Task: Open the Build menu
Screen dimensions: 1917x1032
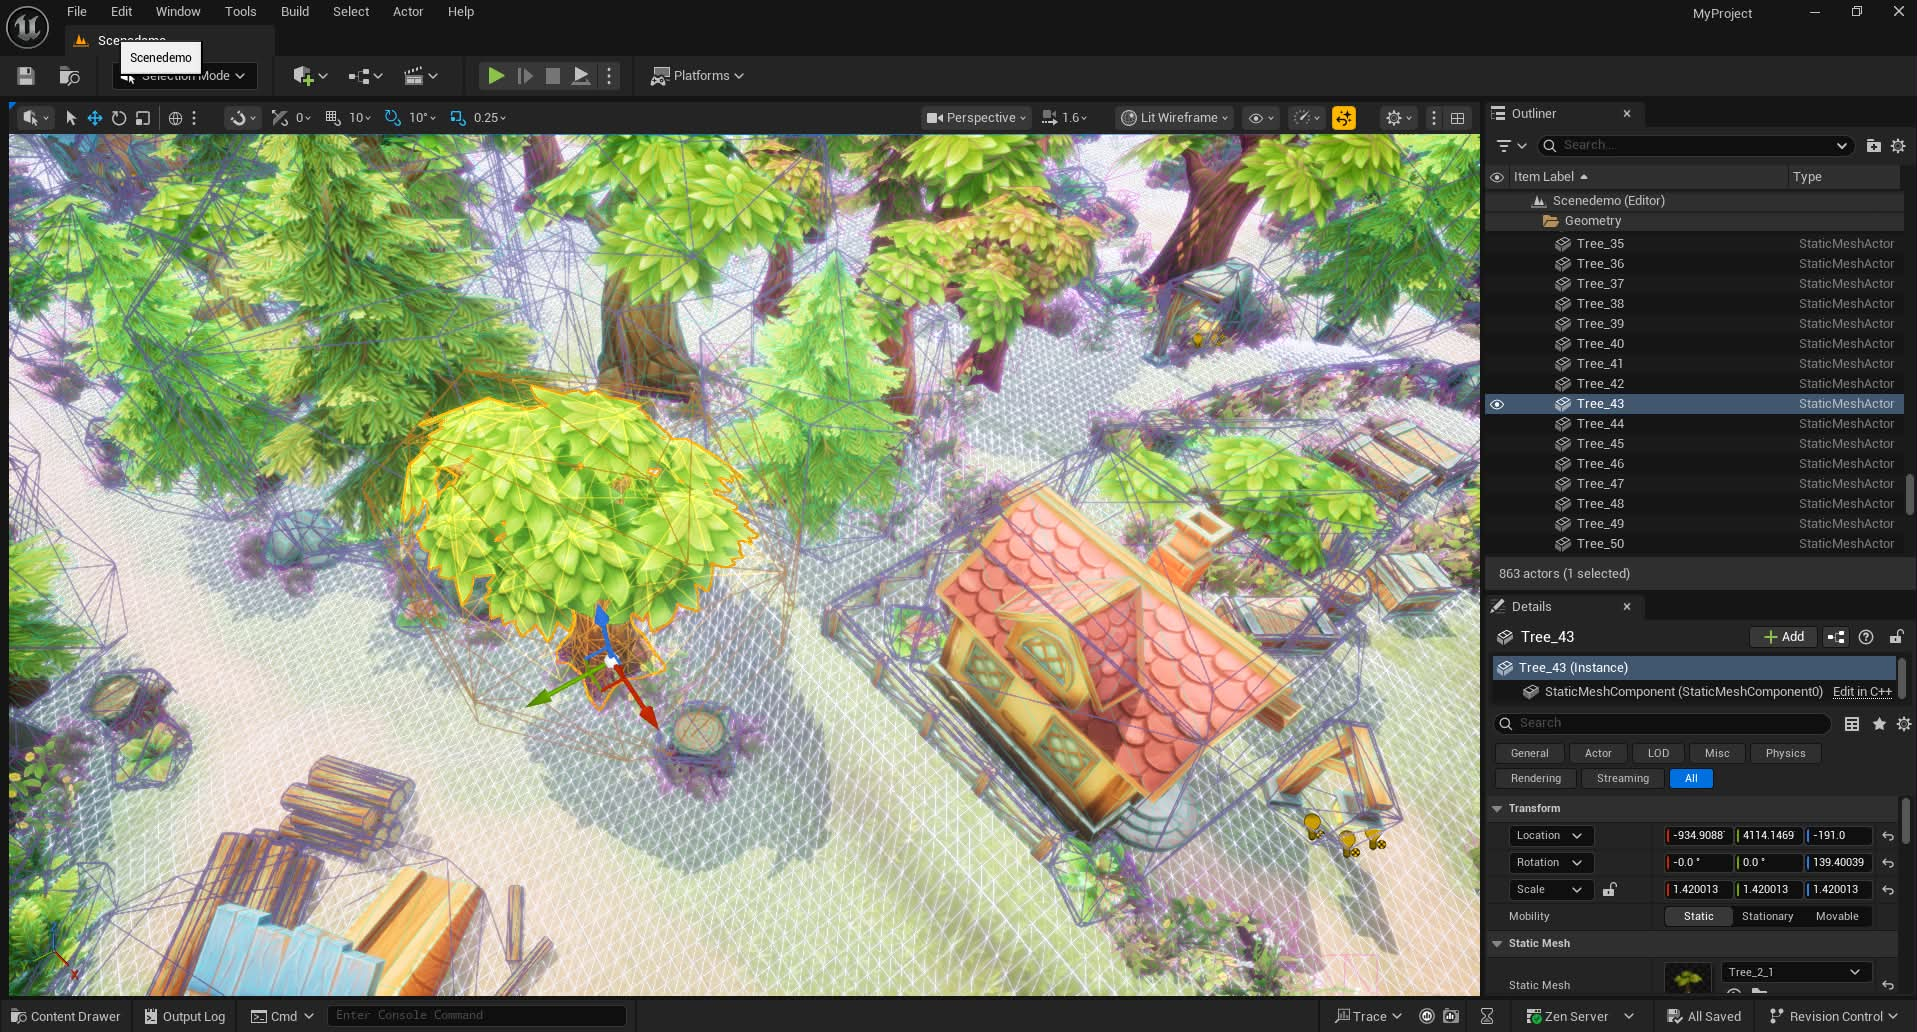Action: point(295,12)
